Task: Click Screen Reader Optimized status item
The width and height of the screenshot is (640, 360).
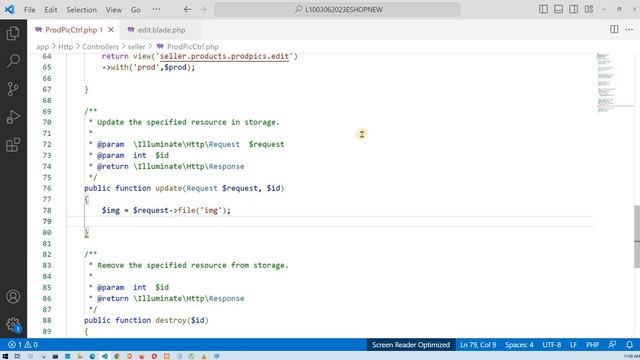Action: click(411, 345)
